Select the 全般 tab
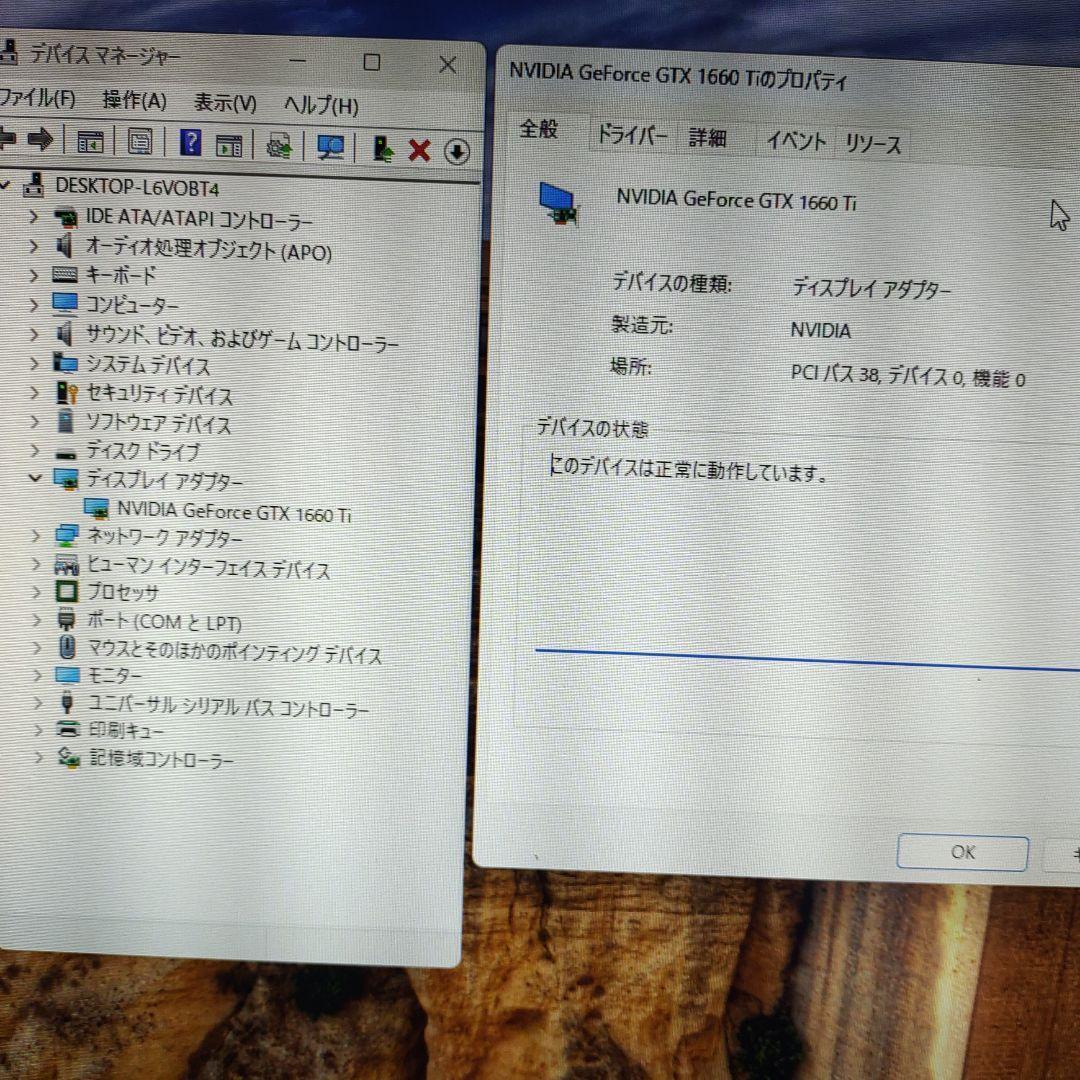 539,129
